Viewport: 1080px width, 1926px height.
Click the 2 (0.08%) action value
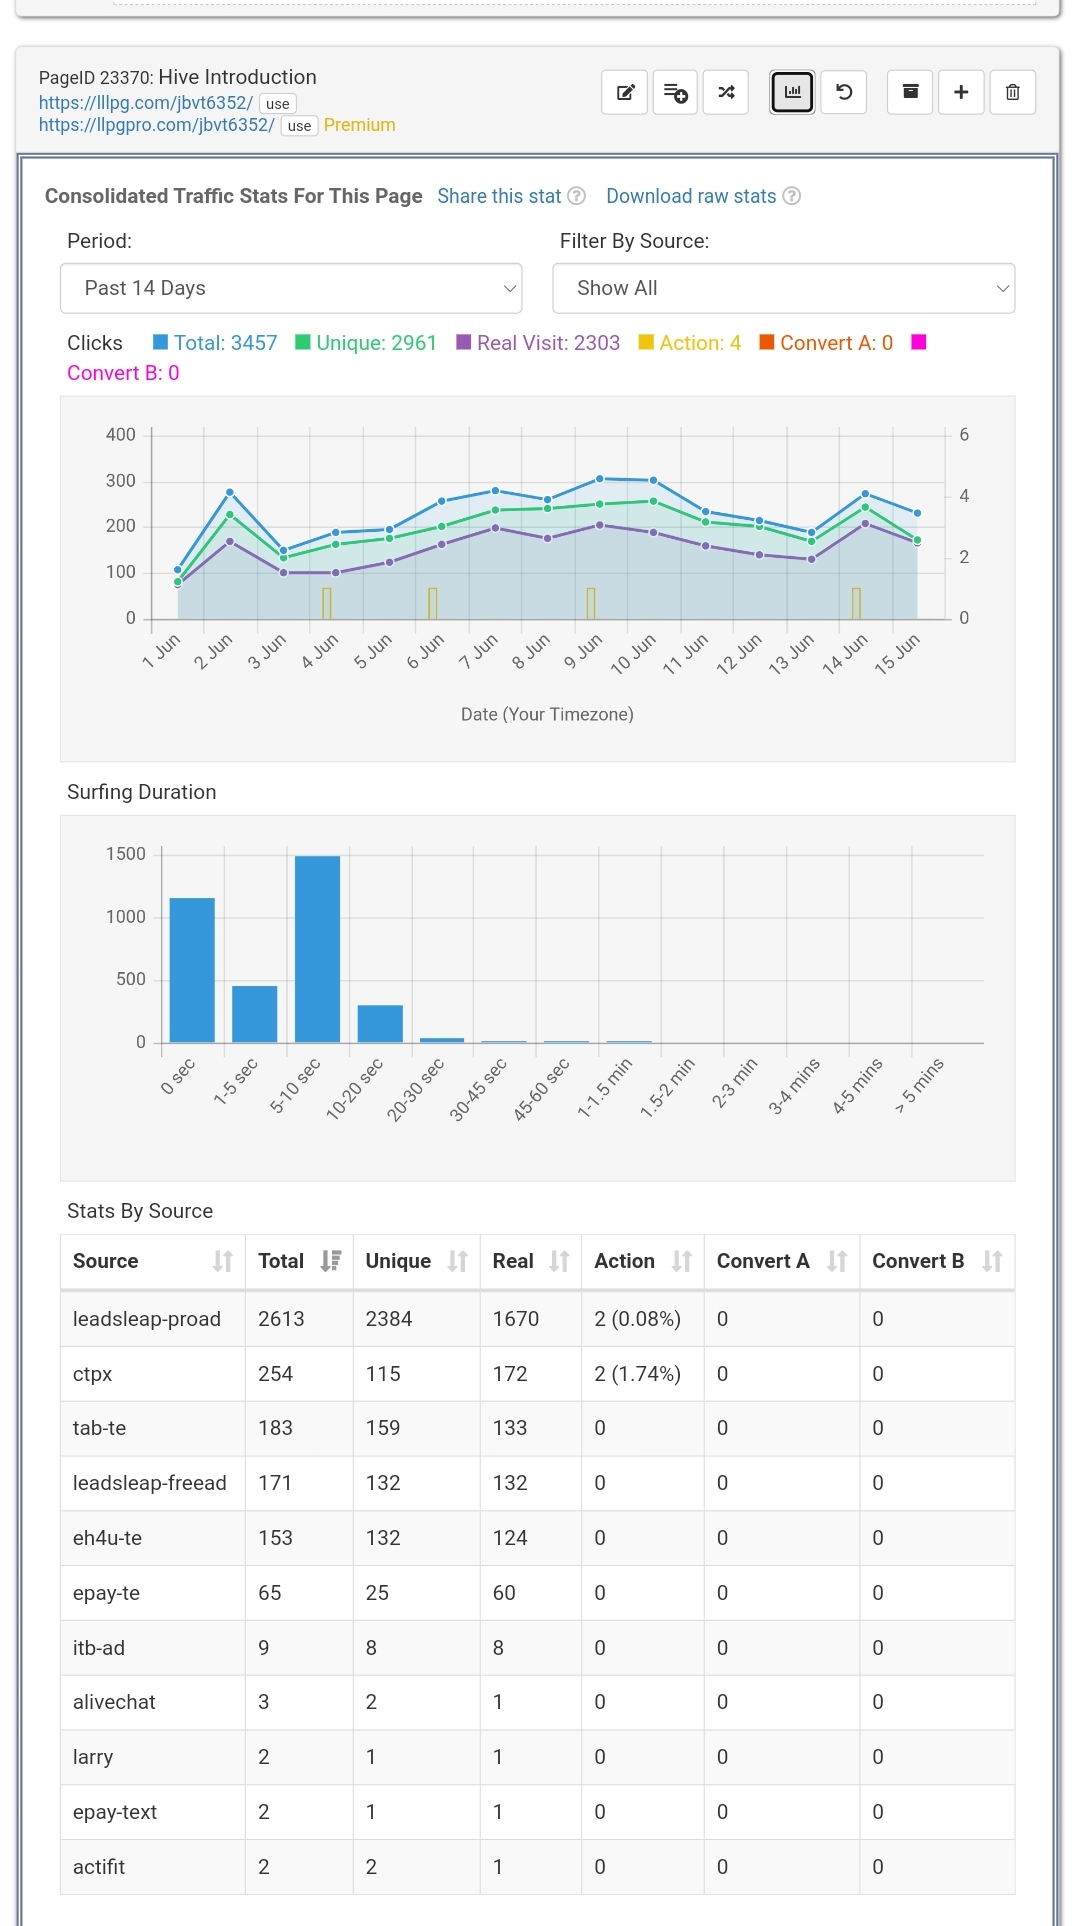click(638, 1319)
